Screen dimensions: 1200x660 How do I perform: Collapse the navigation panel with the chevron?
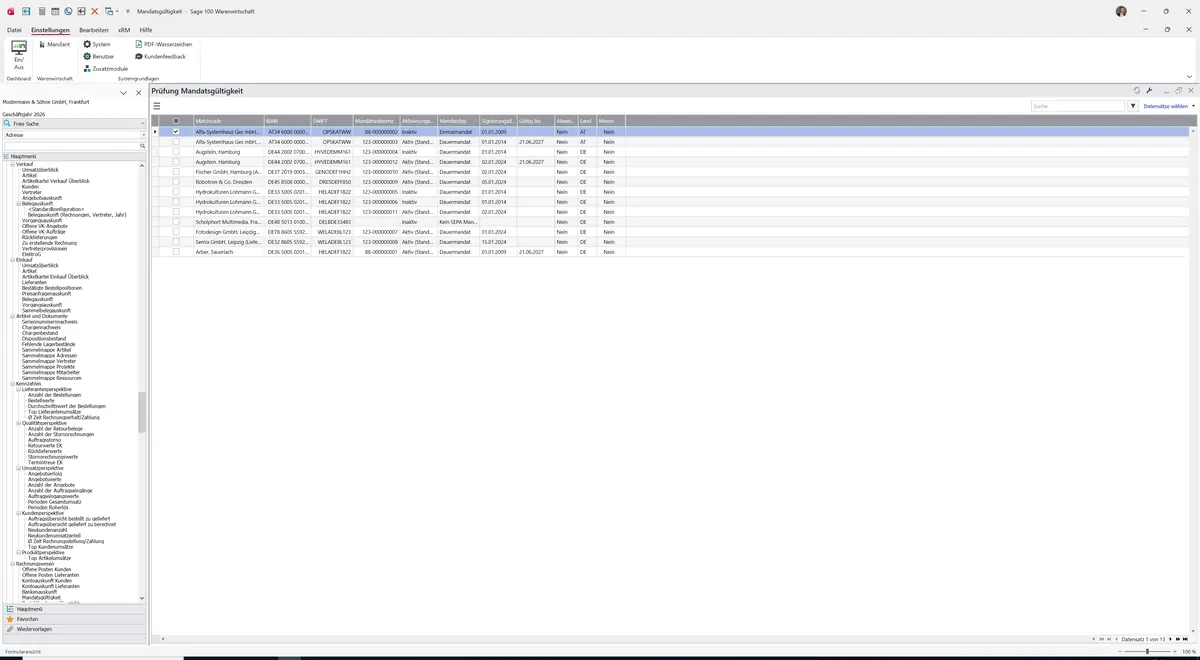(123, 93)
